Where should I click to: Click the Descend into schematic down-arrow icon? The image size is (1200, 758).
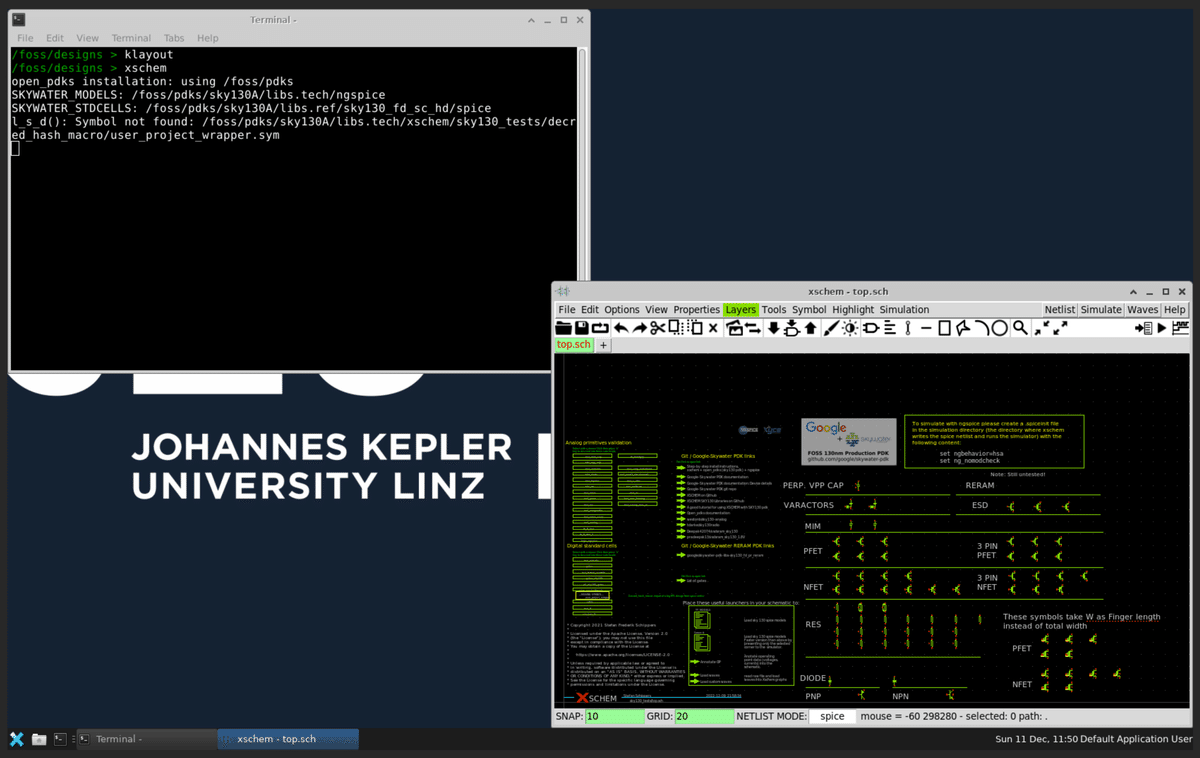773,328
